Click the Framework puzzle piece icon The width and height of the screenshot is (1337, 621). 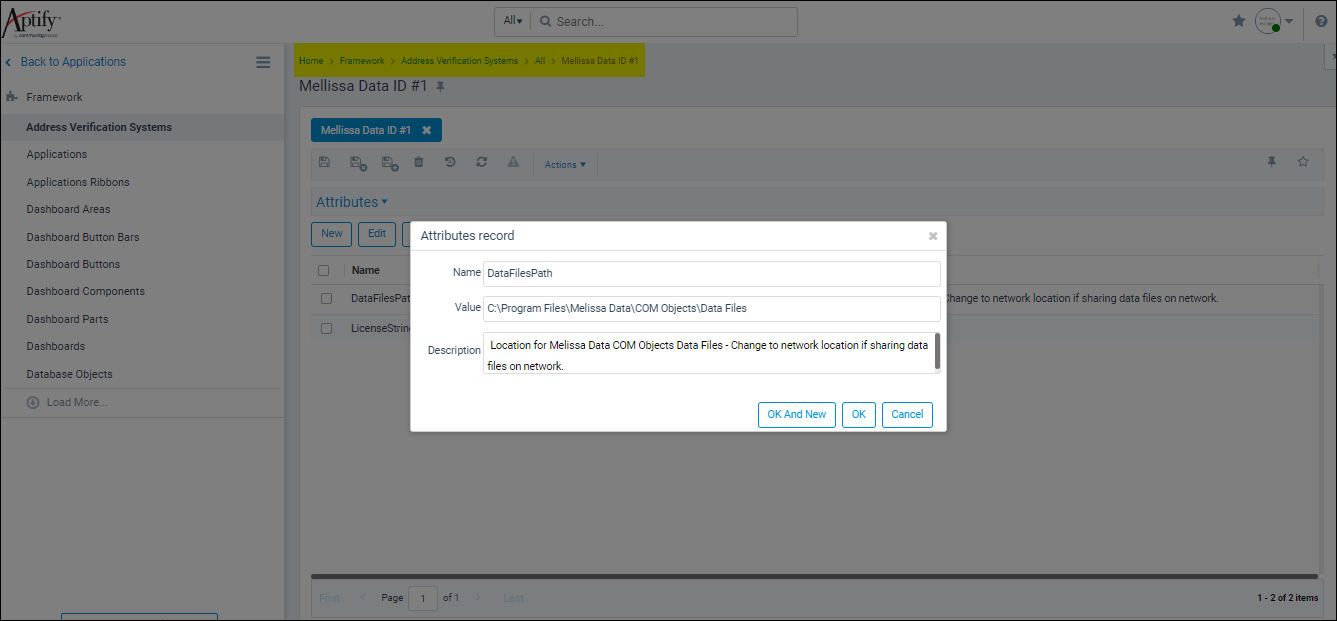[x=12, y=97]
